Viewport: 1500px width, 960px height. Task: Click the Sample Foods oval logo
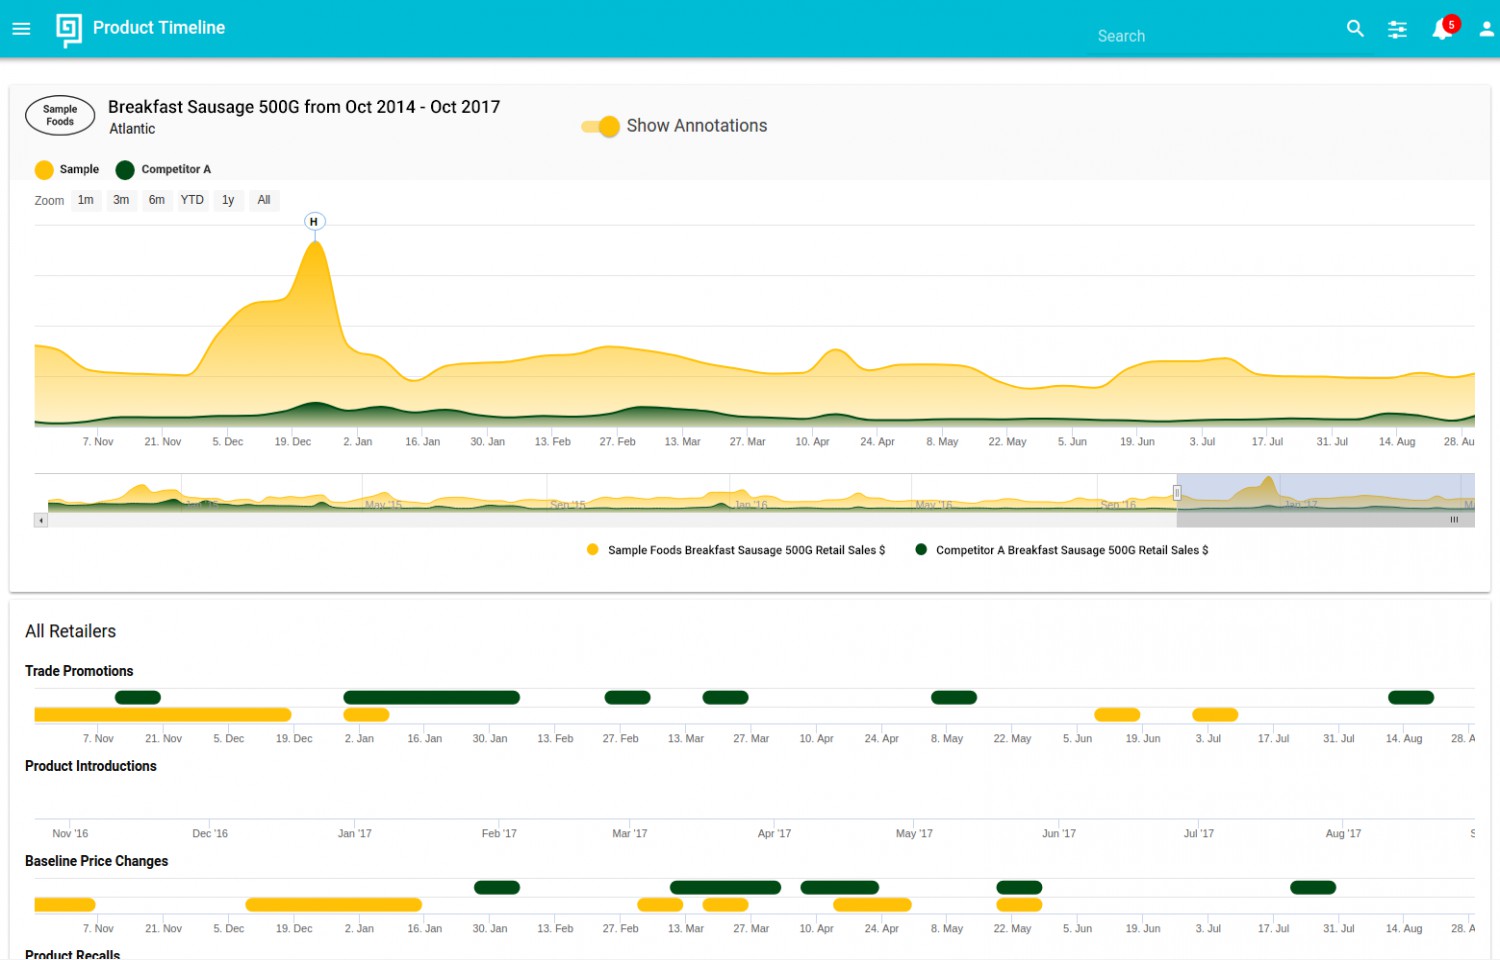point(60,116)
